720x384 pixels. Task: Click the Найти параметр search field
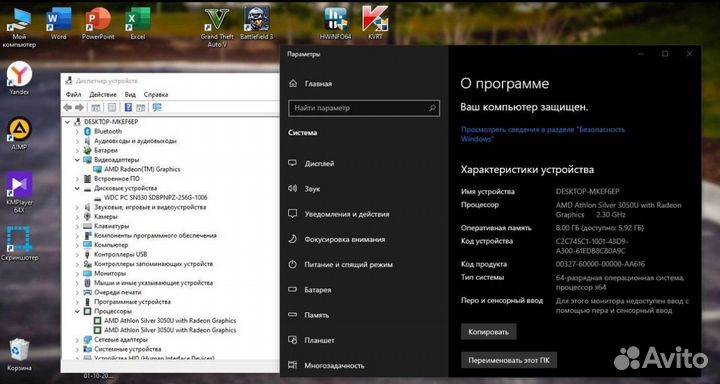pos(364,108)
